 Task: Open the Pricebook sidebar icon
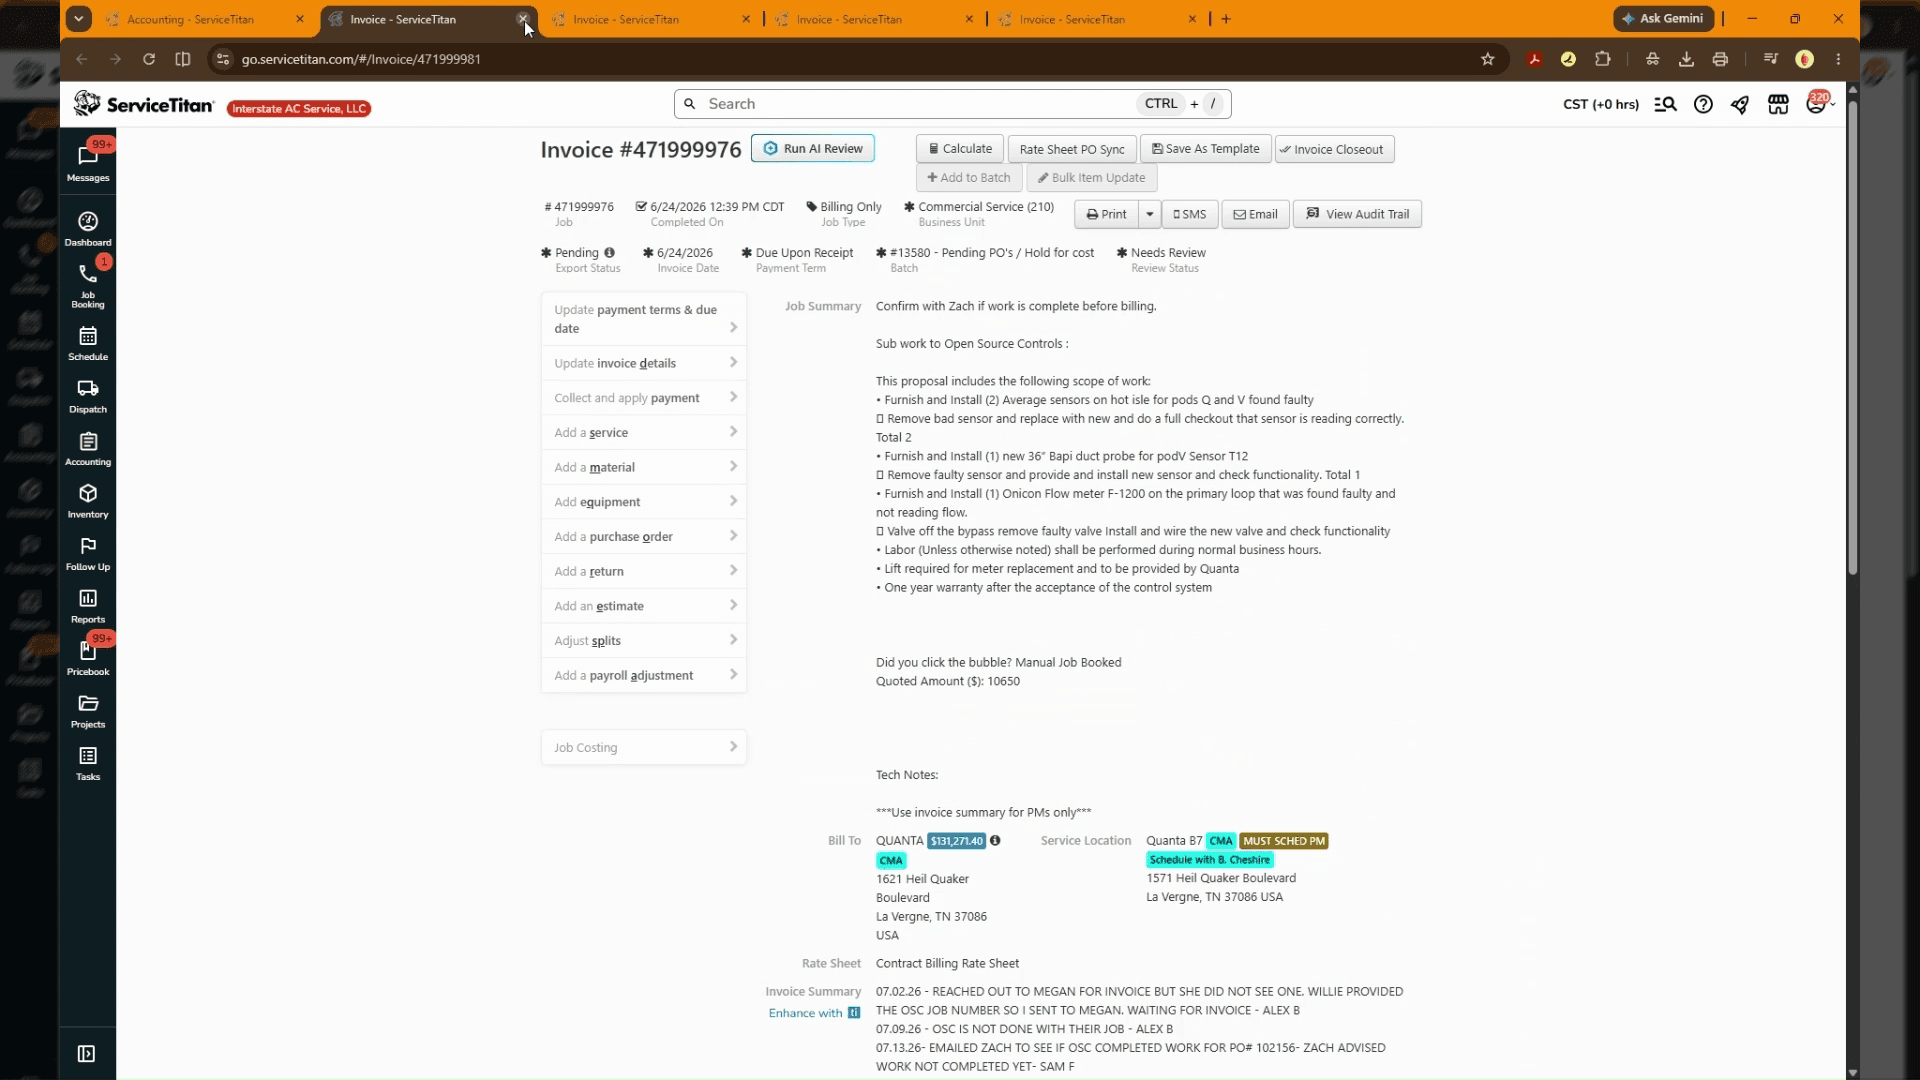pos(88,658)
